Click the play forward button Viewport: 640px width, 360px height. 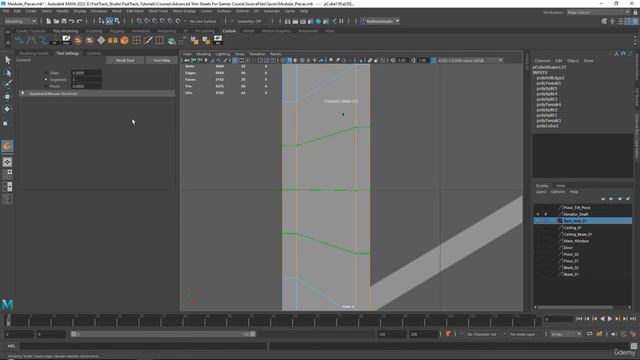610,319
